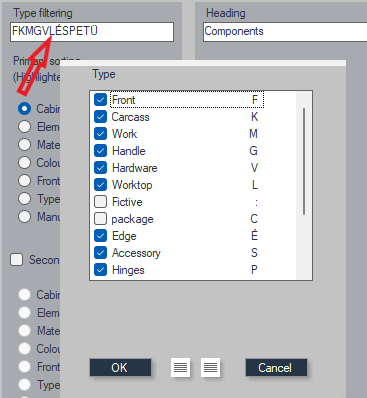Enable the Fictive checkbox
This screenshot has width=367, height=398.
click(100, 202)
